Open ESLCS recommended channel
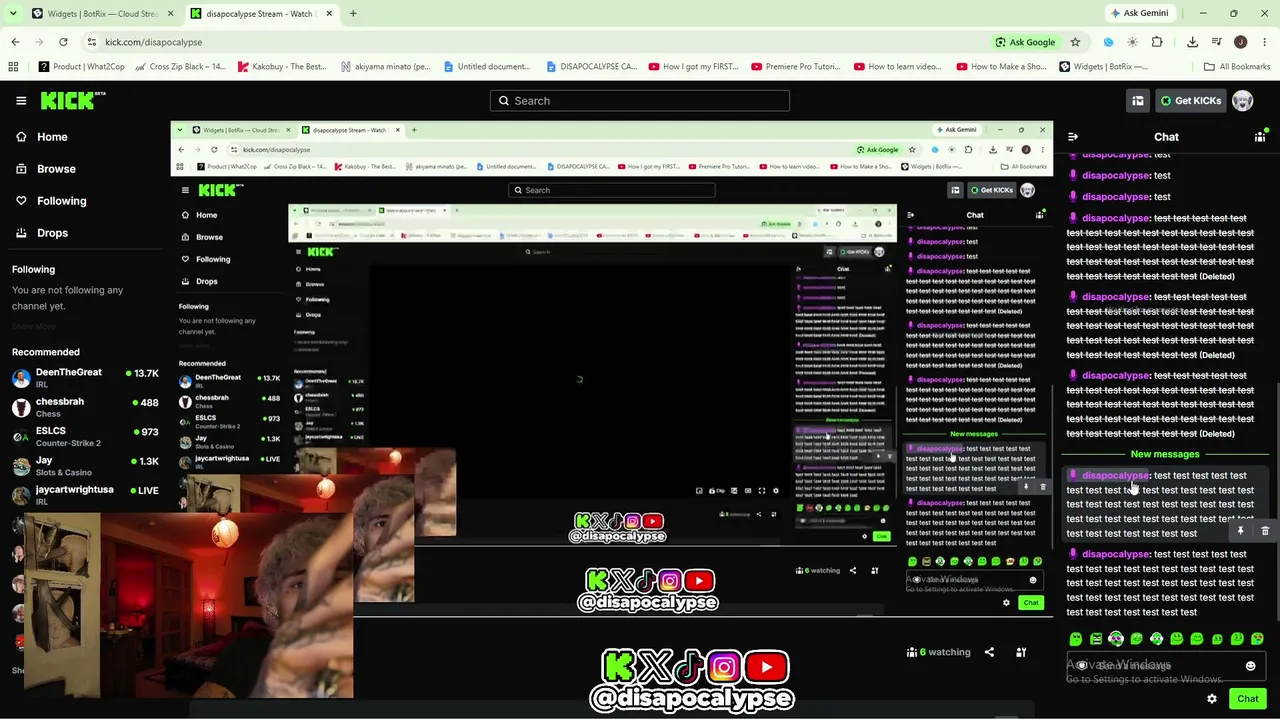The height and width of the screenshot is (720, 1280). (x=86, y=436)
